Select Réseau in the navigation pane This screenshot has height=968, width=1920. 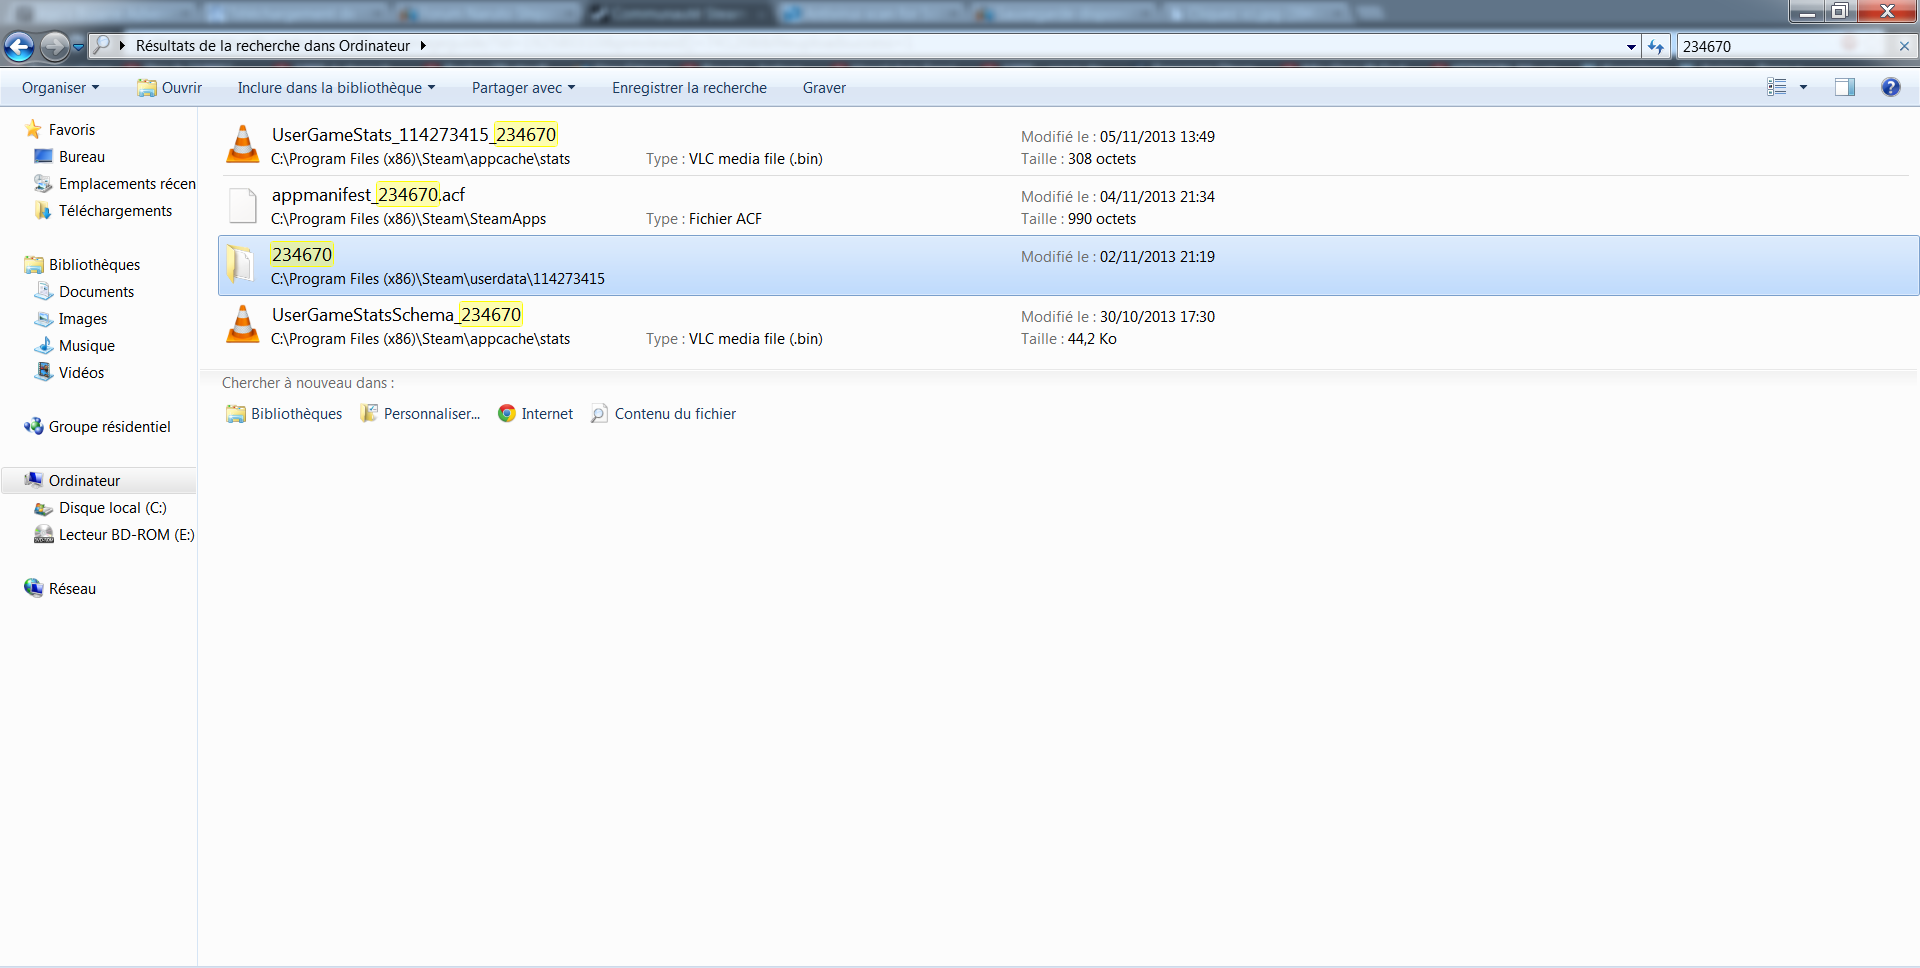pos(72,589)
